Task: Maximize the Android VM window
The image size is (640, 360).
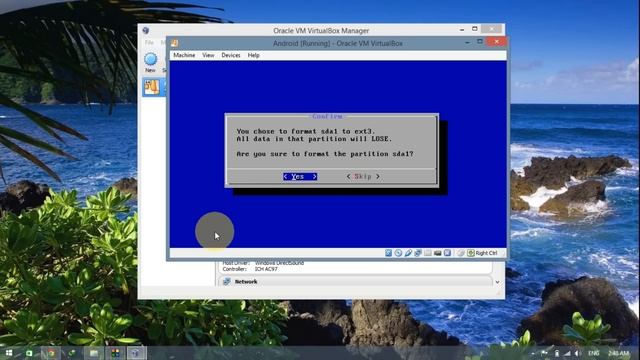Action: tap(480, 42)
